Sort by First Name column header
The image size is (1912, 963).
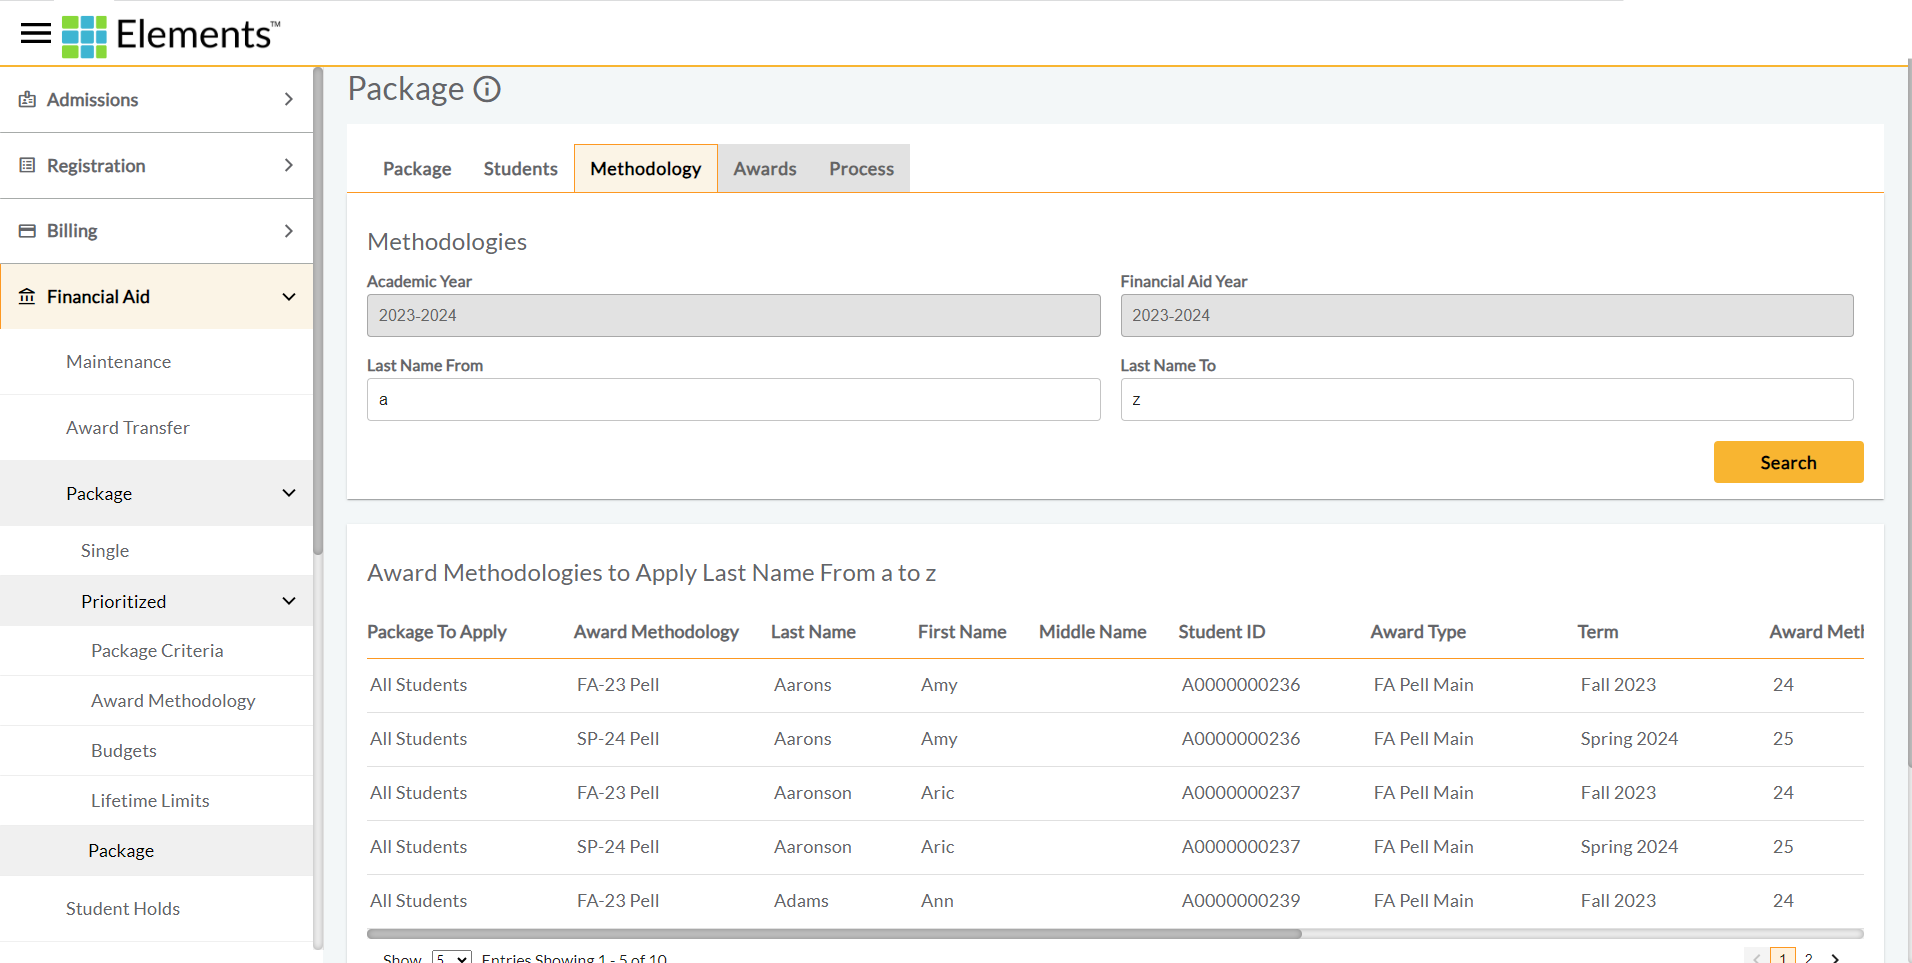(x=962, y=632)
